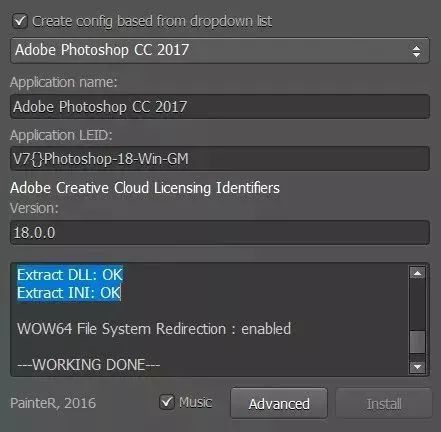Uncheck Create config based from dropdown list

tap(20, 22)
